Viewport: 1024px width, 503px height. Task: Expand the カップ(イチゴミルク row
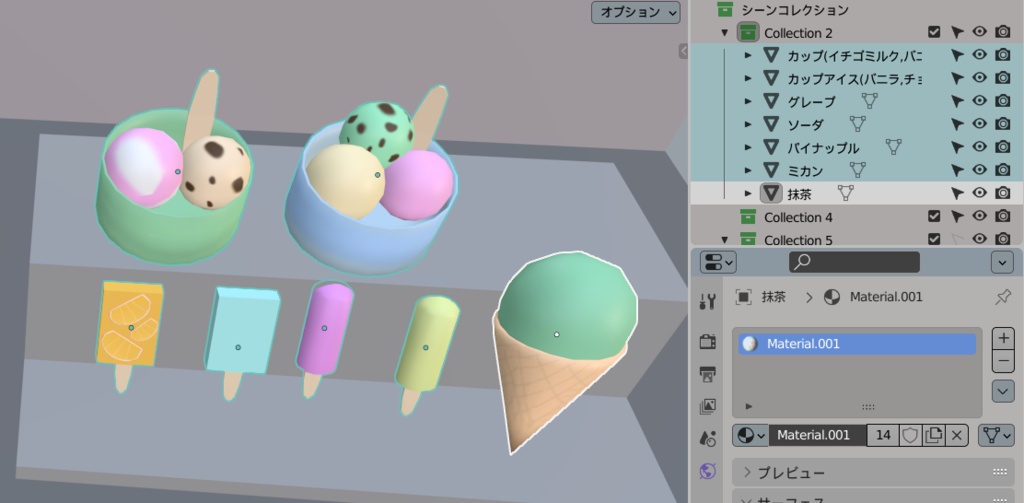[x=748, y=56]
